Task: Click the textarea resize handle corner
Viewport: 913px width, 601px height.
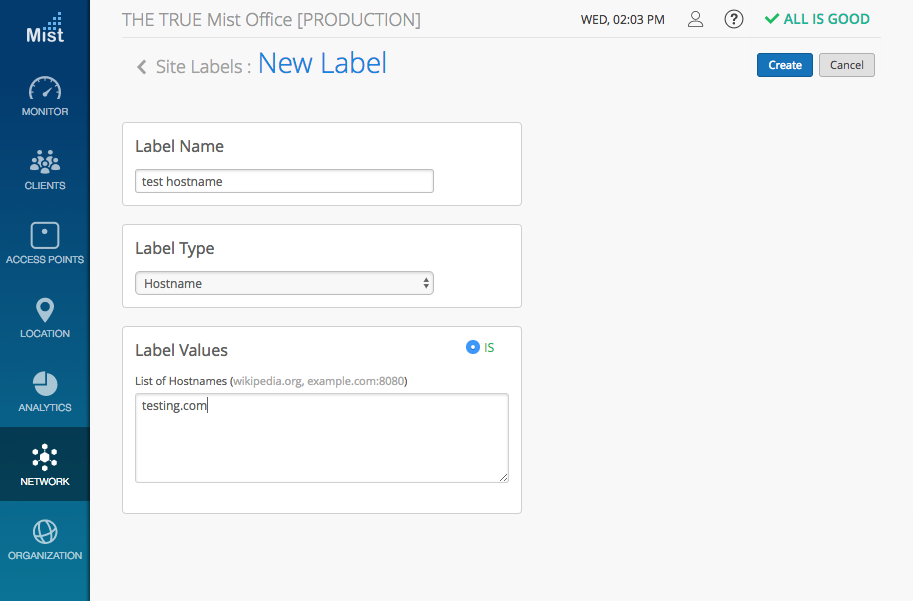Action: click(x=503, y=477)
